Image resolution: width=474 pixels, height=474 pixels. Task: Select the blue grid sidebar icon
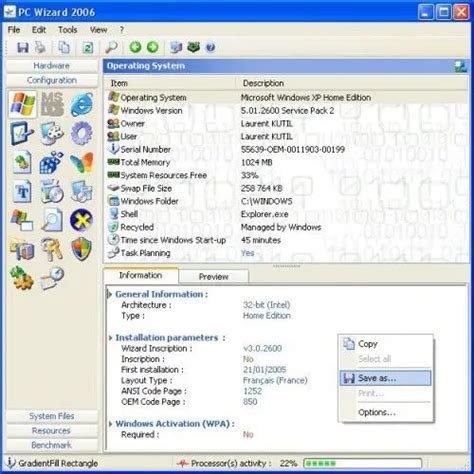(x=52, y=163)
